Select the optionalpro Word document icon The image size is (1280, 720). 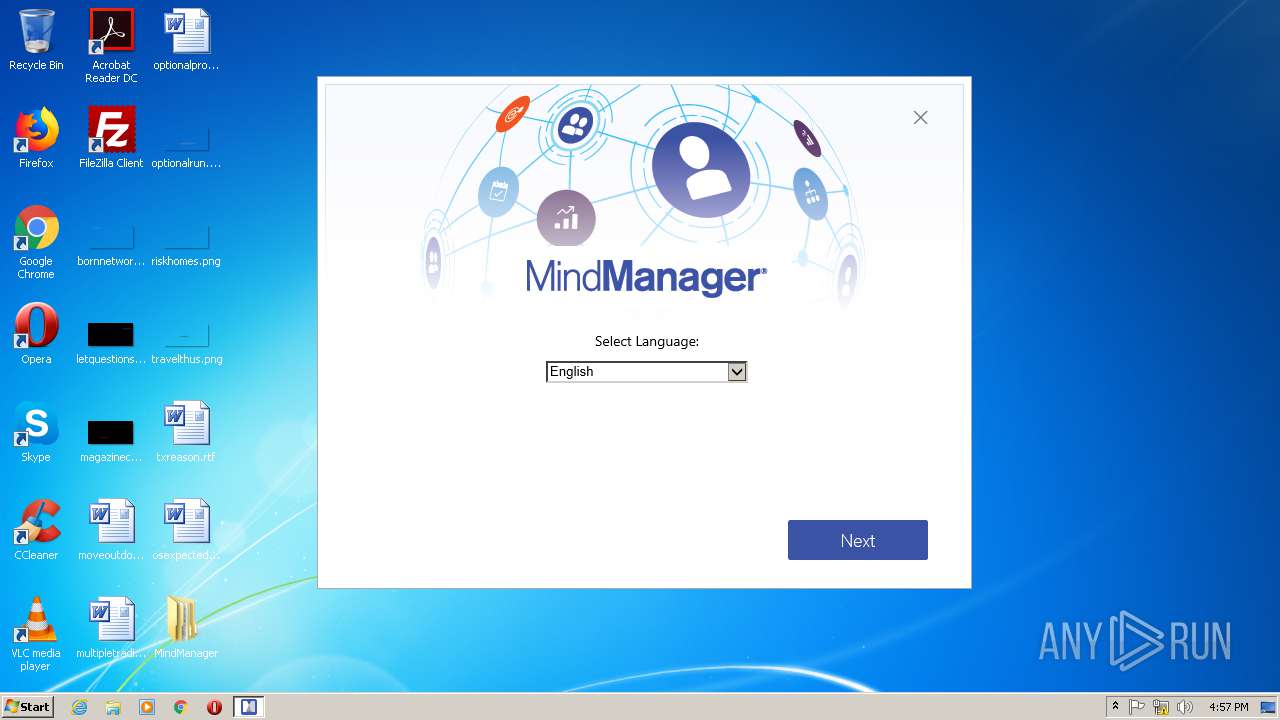[186, 40]
